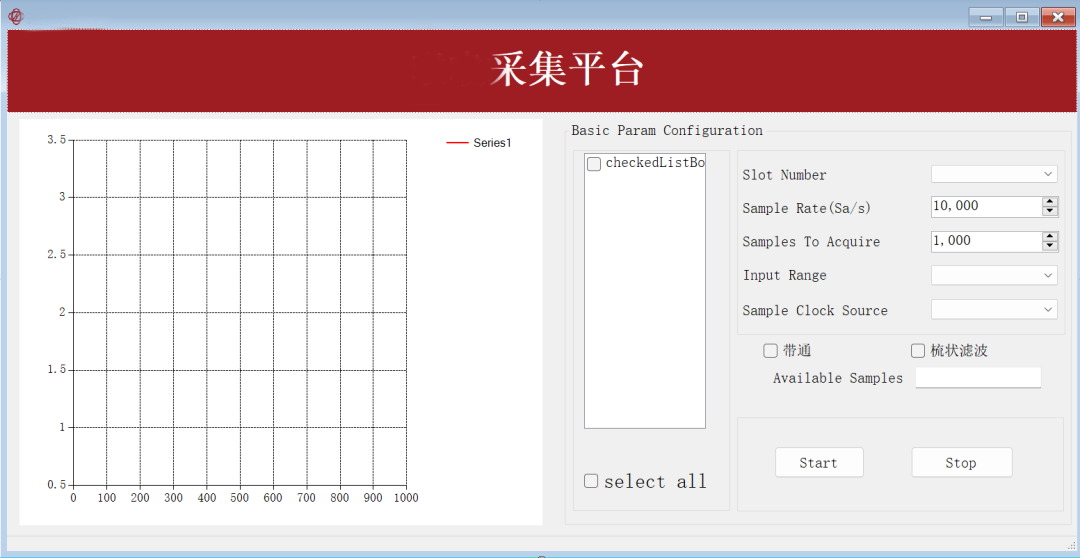
Task: Click the Available Samples label
Action: pyautogui.click(x=838, y=378)
